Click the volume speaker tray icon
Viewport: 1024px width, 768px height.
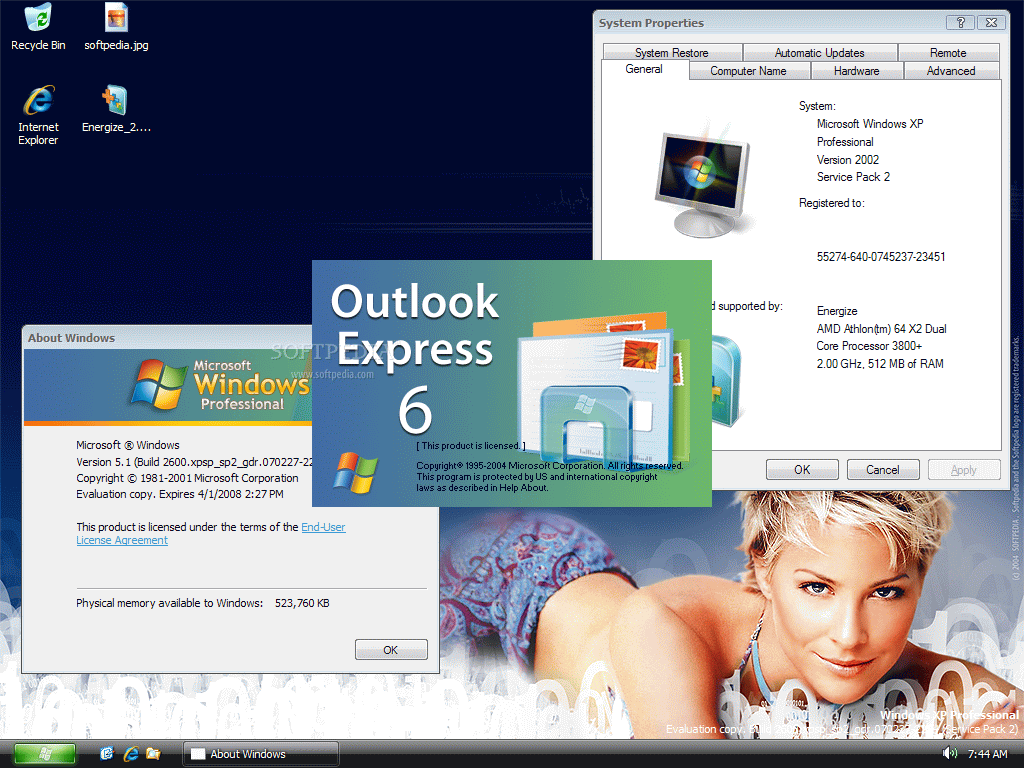[950, 754]
